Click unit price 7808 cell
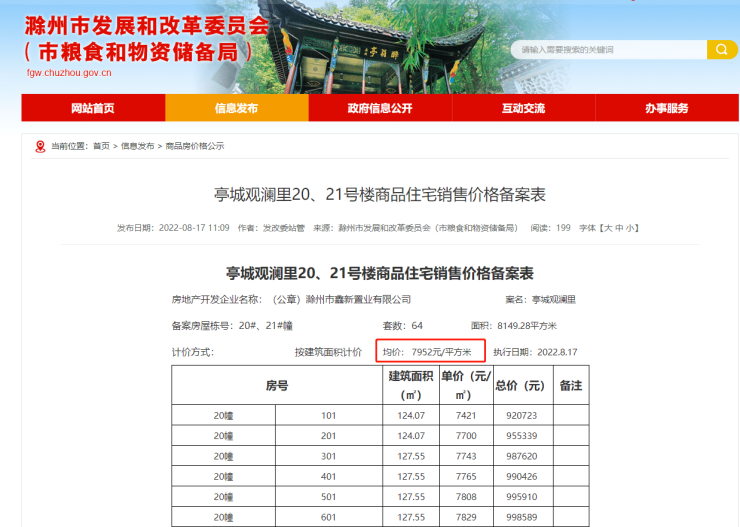 point(466,497)
